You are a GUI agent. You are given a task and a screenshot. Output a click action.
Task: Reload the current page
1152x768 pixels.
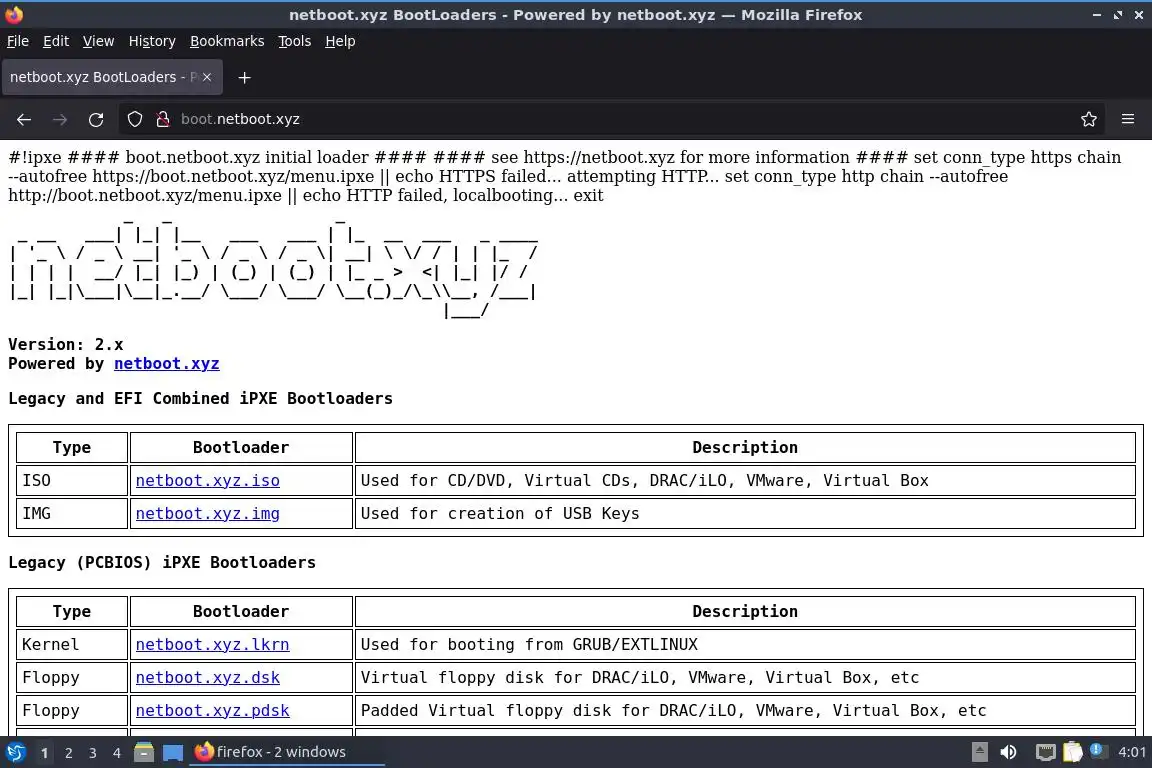[96, 119]
